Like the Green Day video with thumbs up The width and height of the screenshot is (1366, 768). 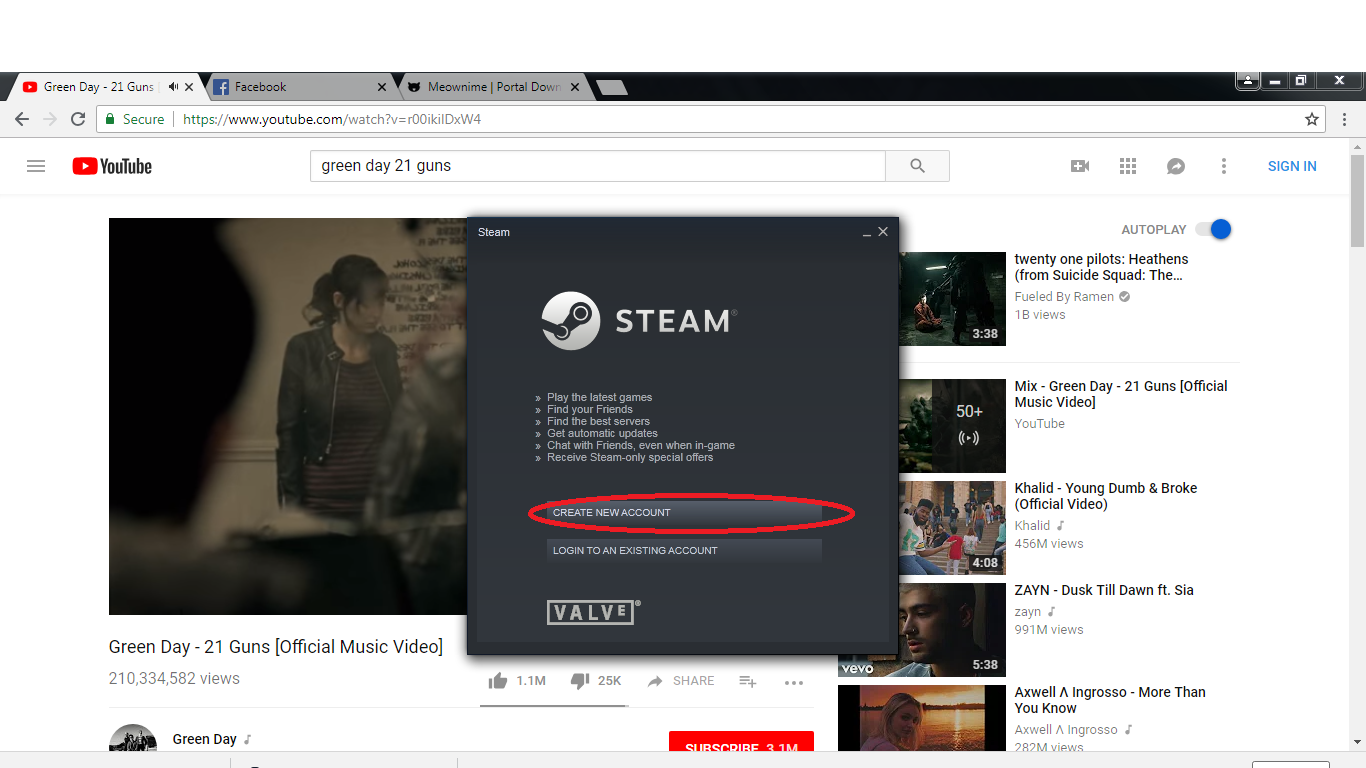(497, 680)
